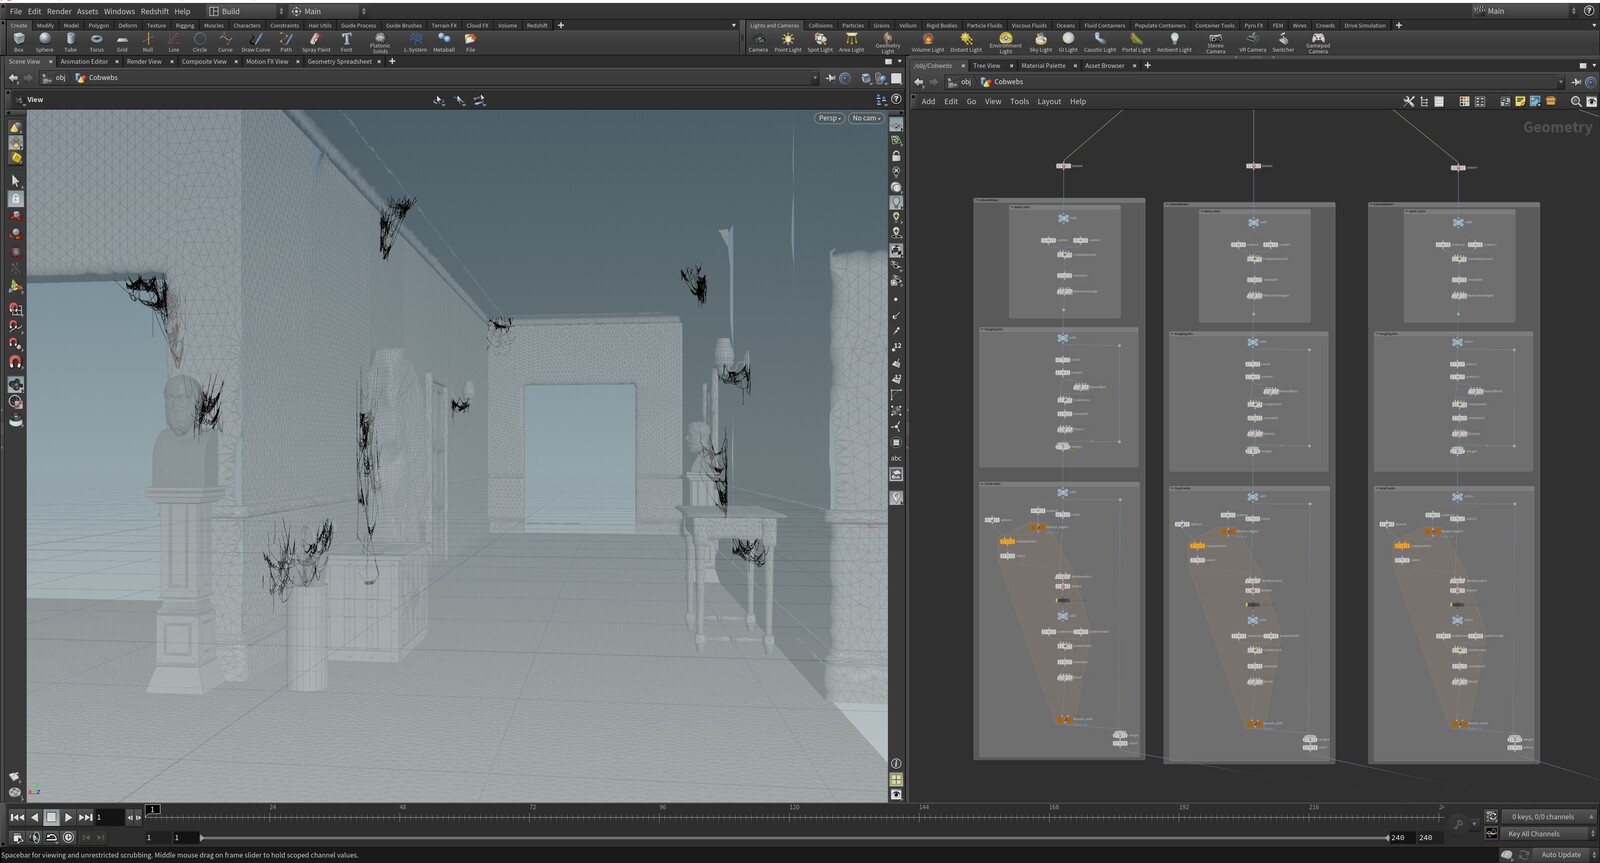
Task: Switch to the Geometry Spreadsheet tab
Action: (339, 61)
